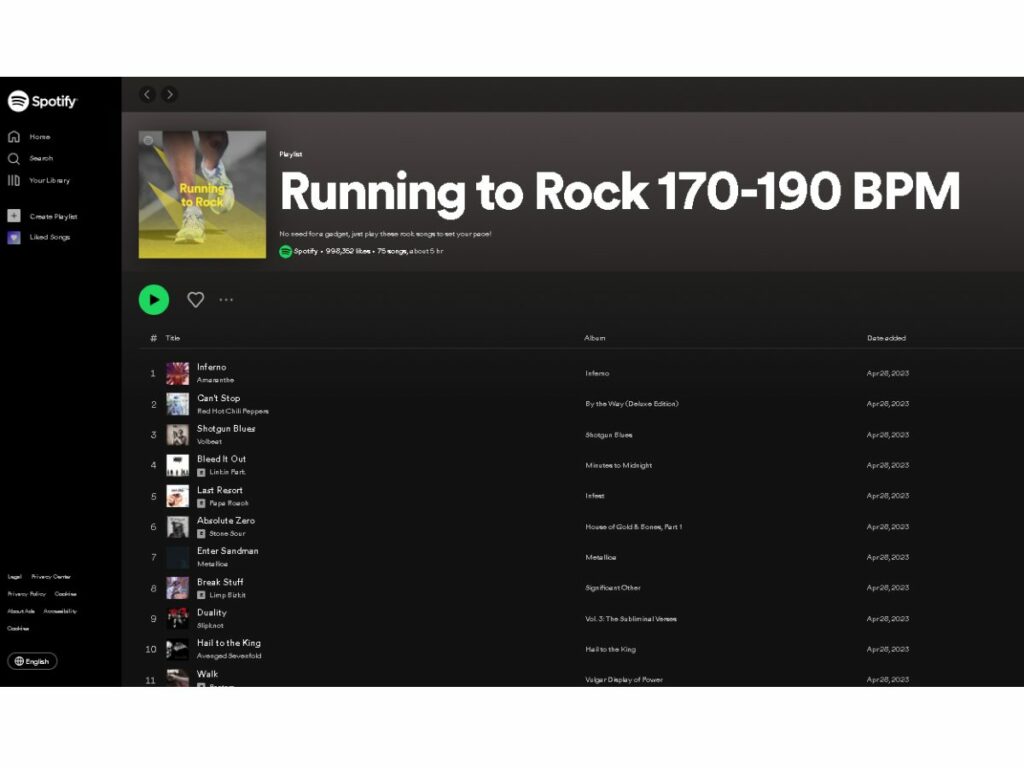Select the Your Library icon
The image size is (1024, 768).
pos(14,179)
